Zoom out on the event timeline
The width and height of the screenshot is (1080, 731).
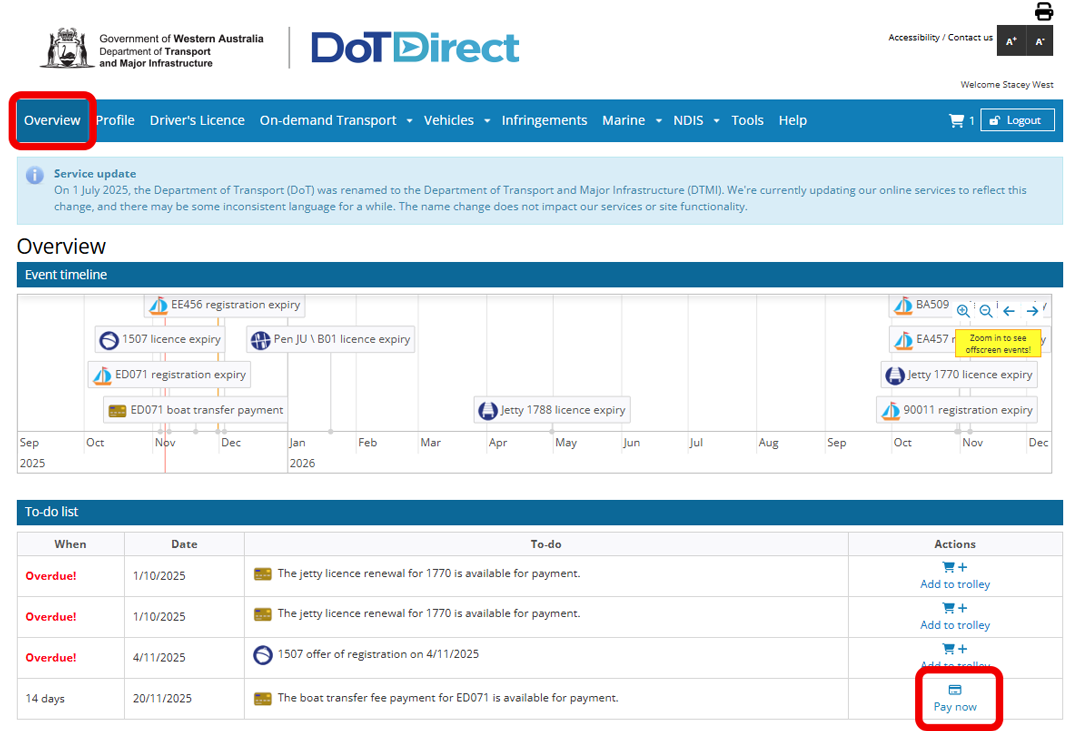point(986,311)
